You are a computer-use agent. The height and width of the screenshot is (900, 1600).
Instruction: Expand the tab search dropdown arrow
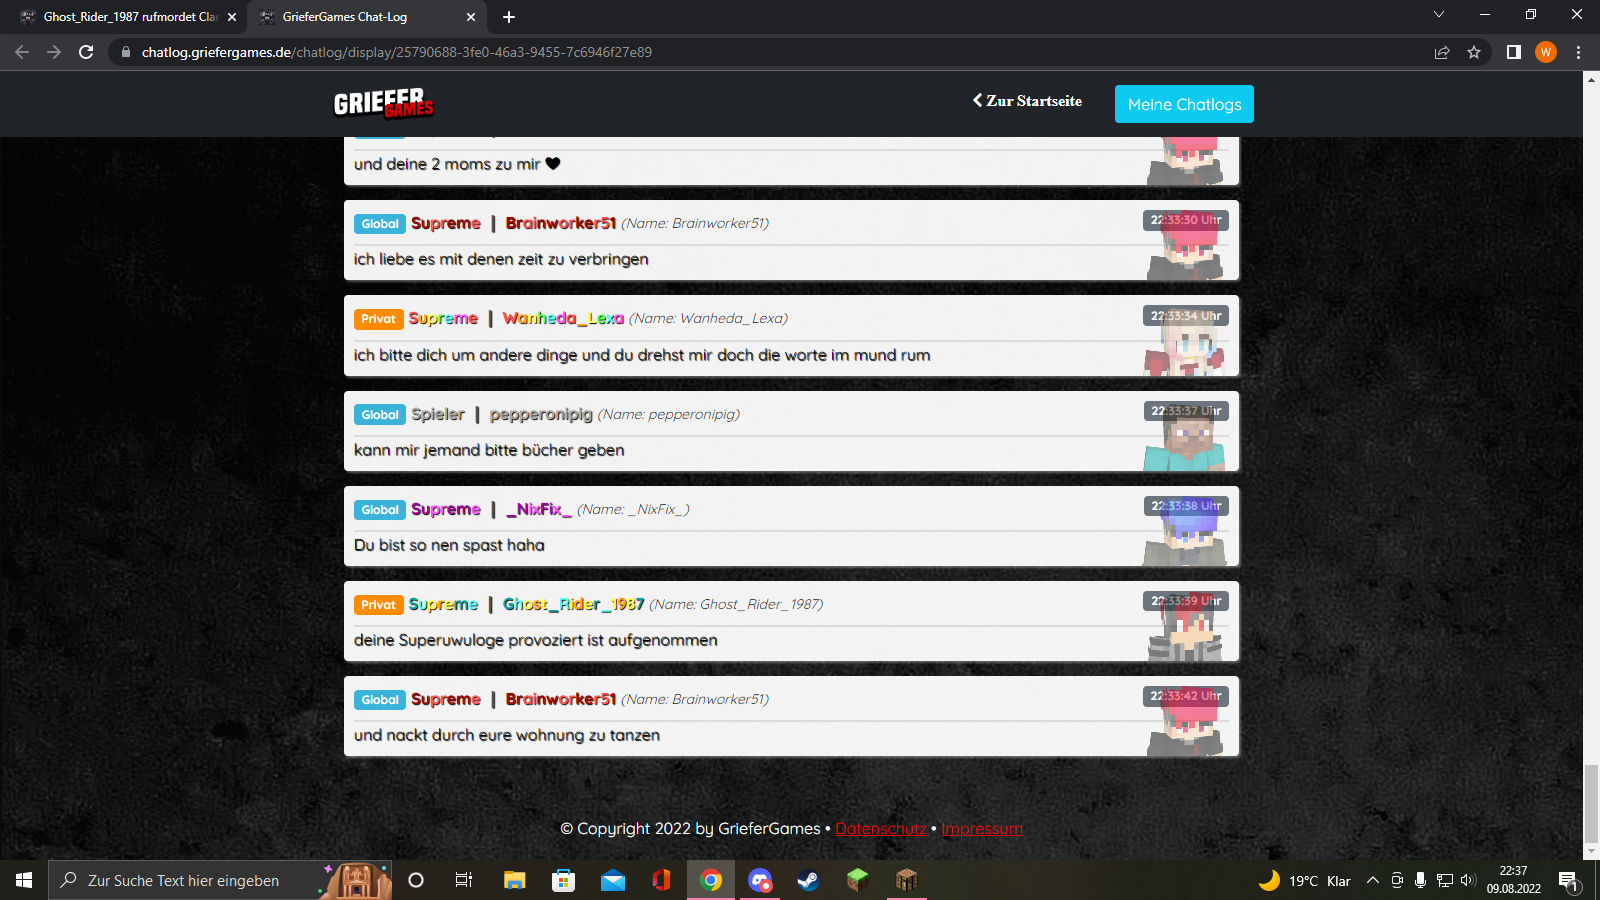(x=1439, y=14)
